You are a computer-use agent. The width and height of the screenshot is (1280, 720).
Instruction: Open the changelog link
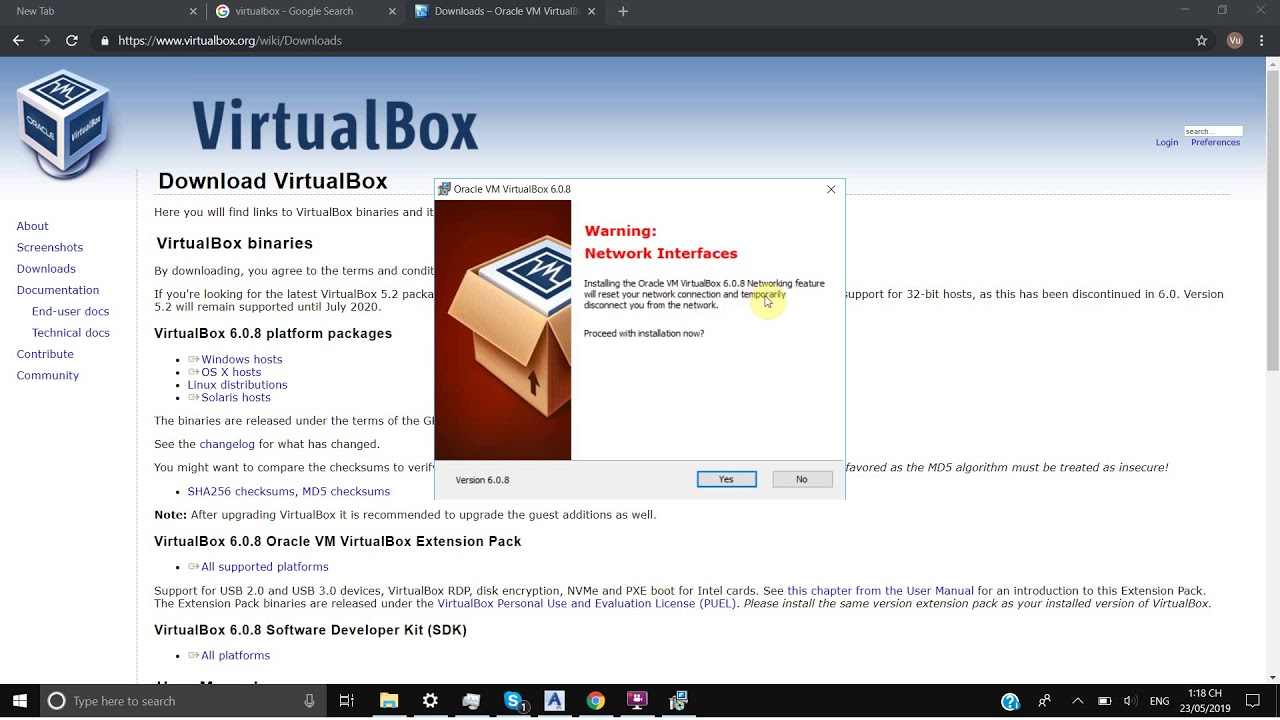click(x=227, y=444)
